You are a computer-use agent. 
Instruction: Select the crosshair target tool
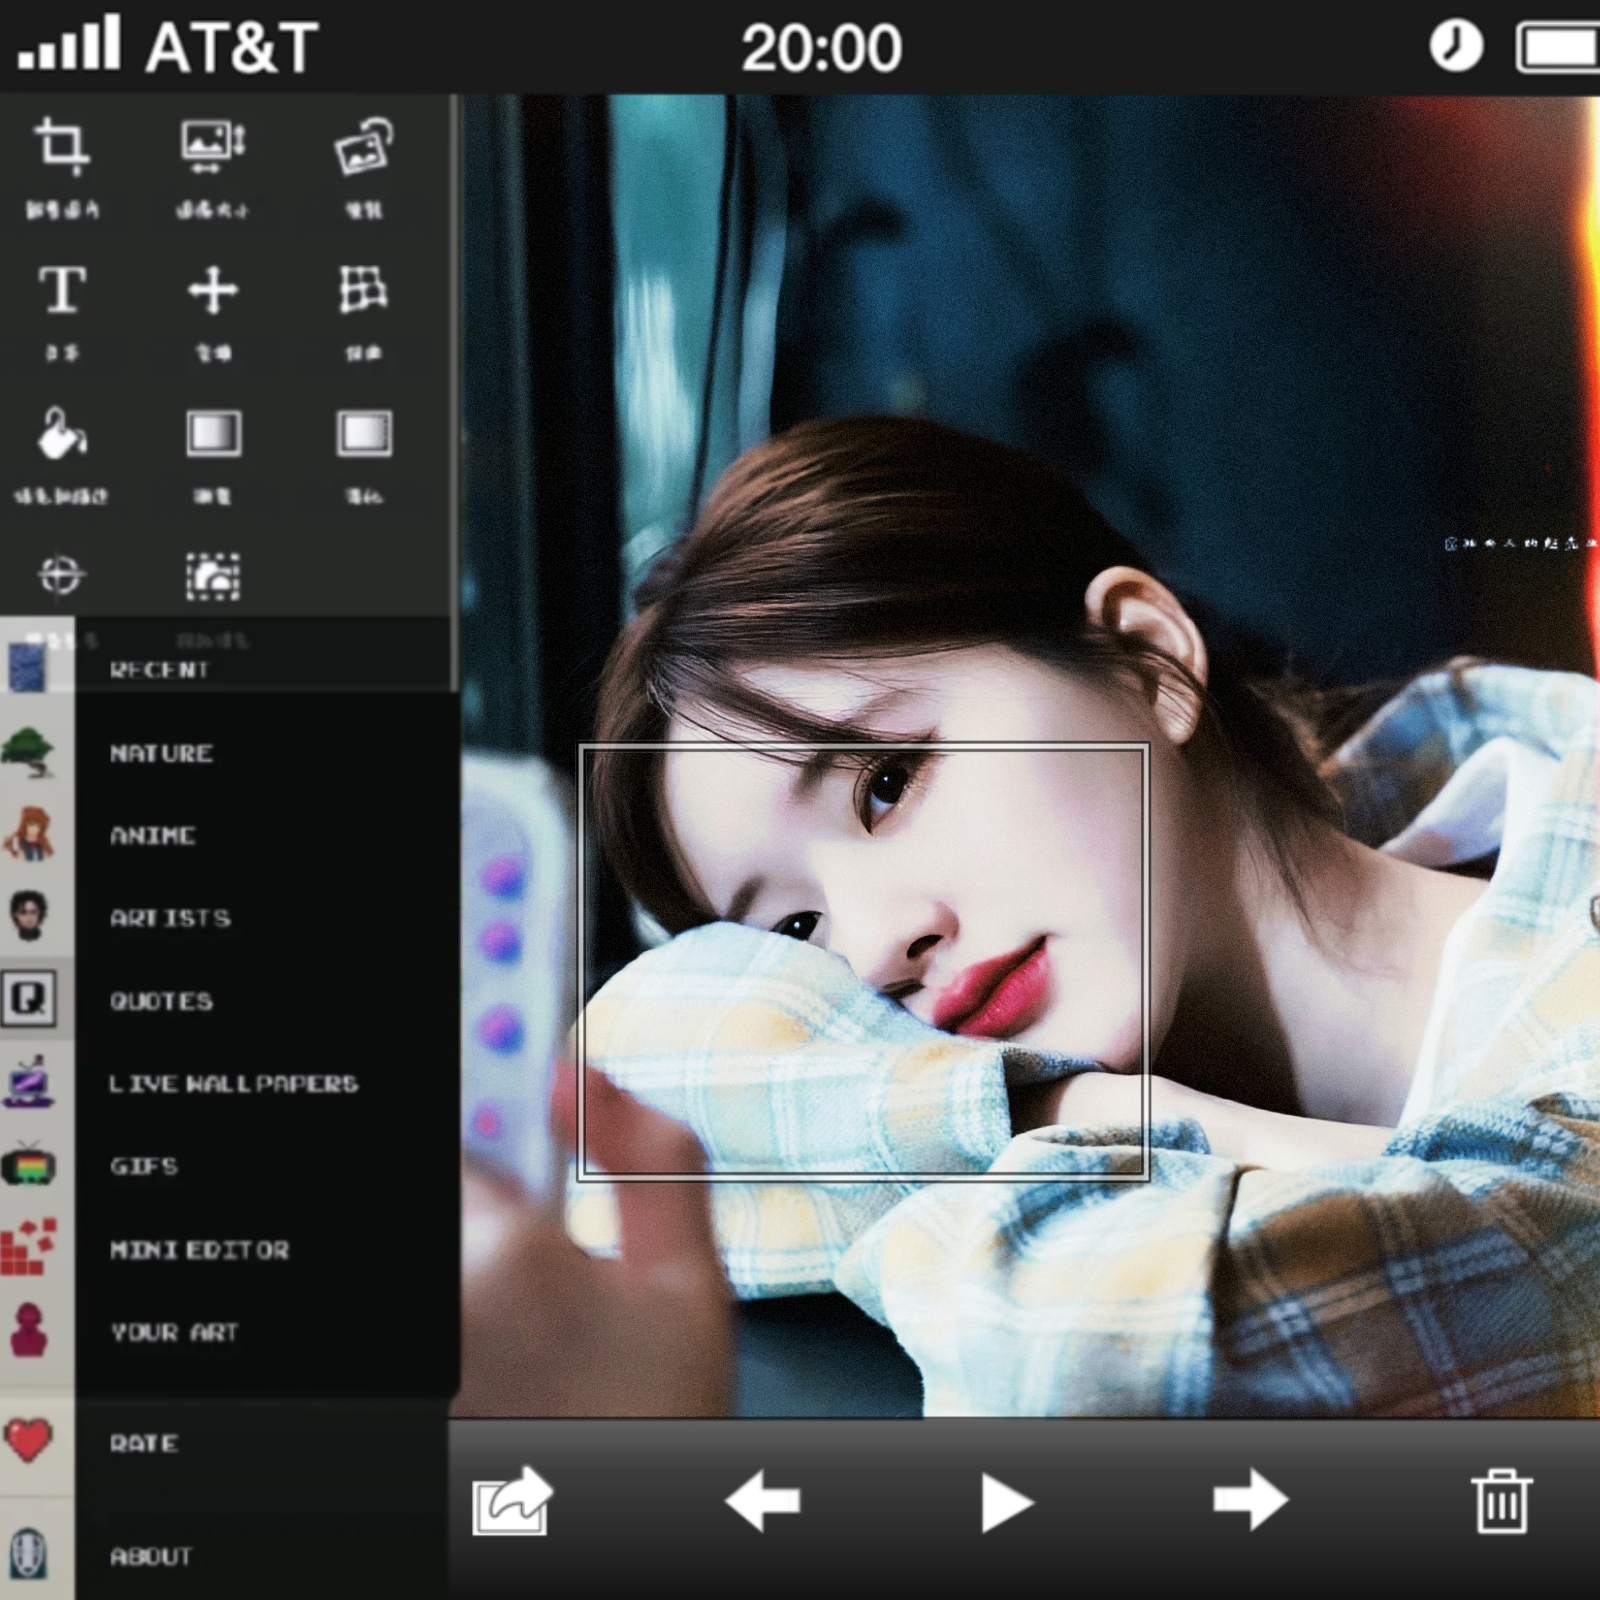[x=61, y=575]
